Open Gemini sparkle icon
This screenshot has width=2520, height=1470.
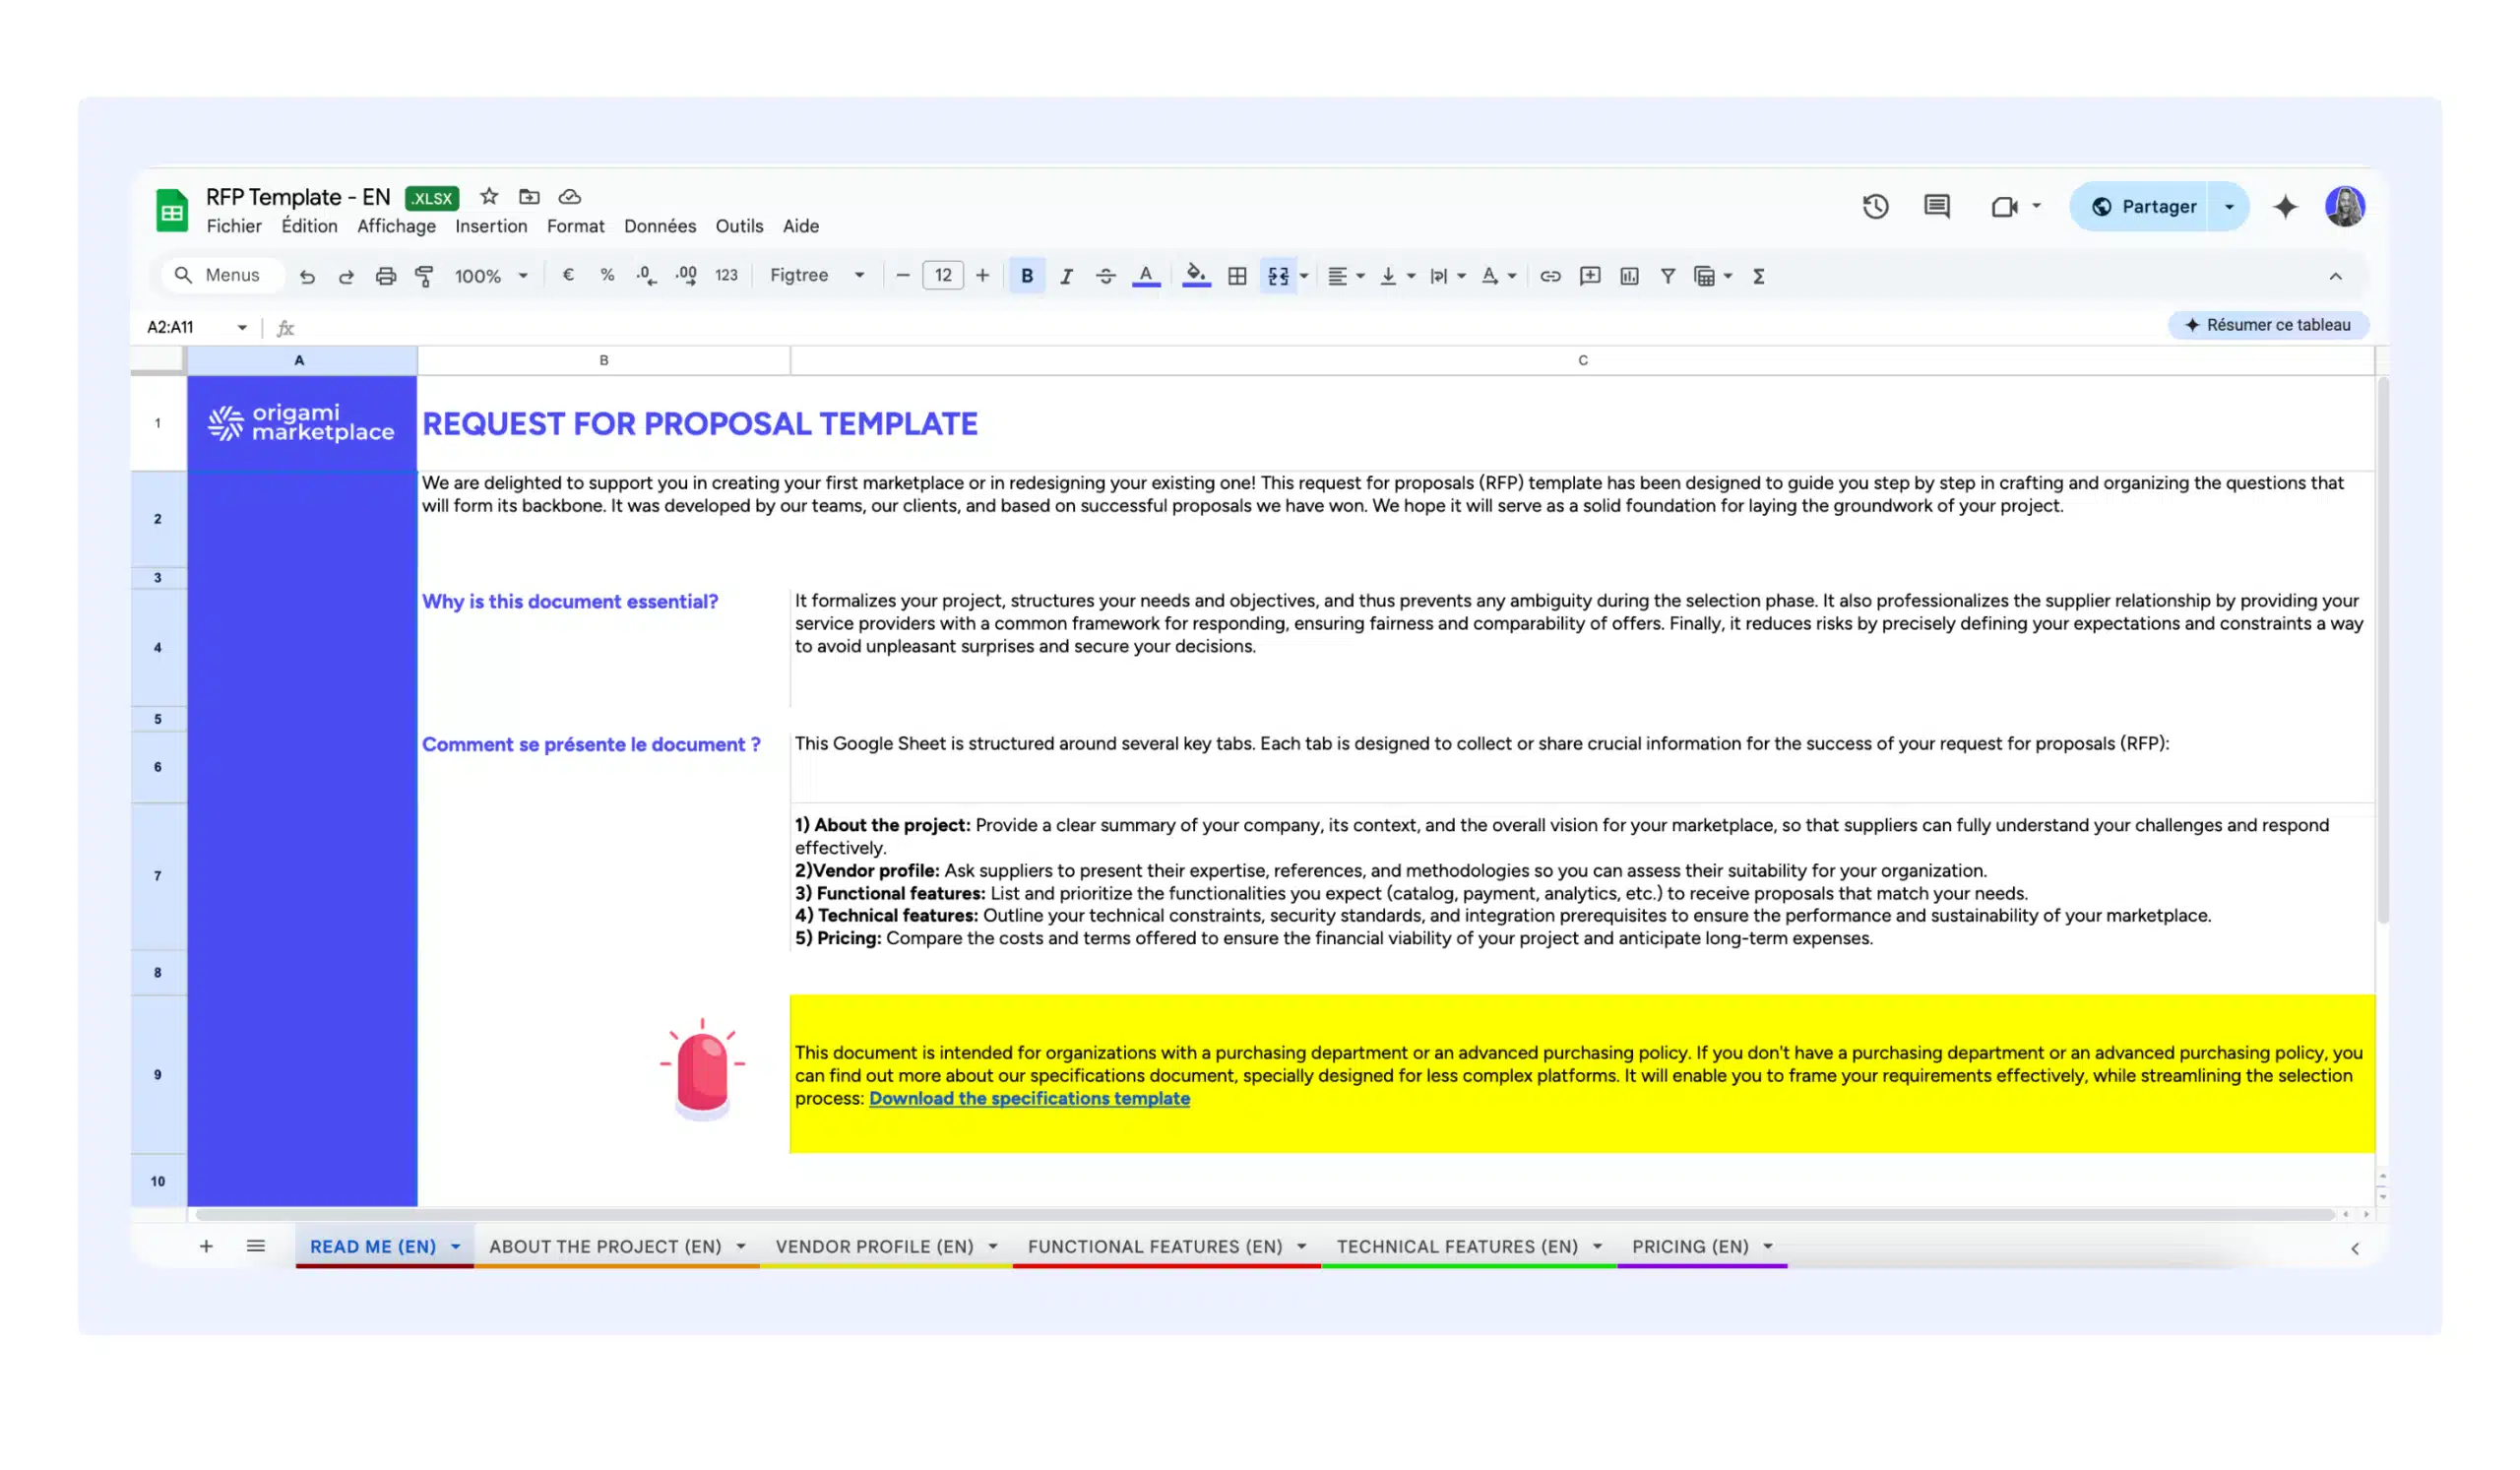point(2285,206)
